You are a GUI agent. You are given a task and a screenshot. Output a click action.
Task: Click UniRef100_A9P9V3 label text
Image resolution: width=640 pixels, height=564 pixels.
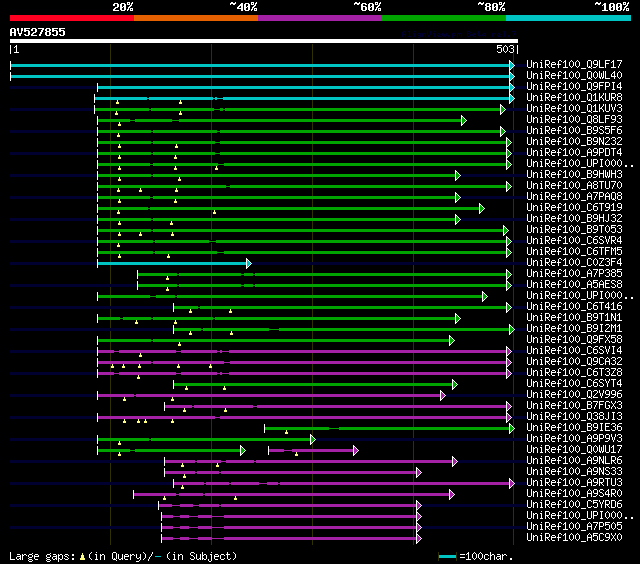[574, 439]
